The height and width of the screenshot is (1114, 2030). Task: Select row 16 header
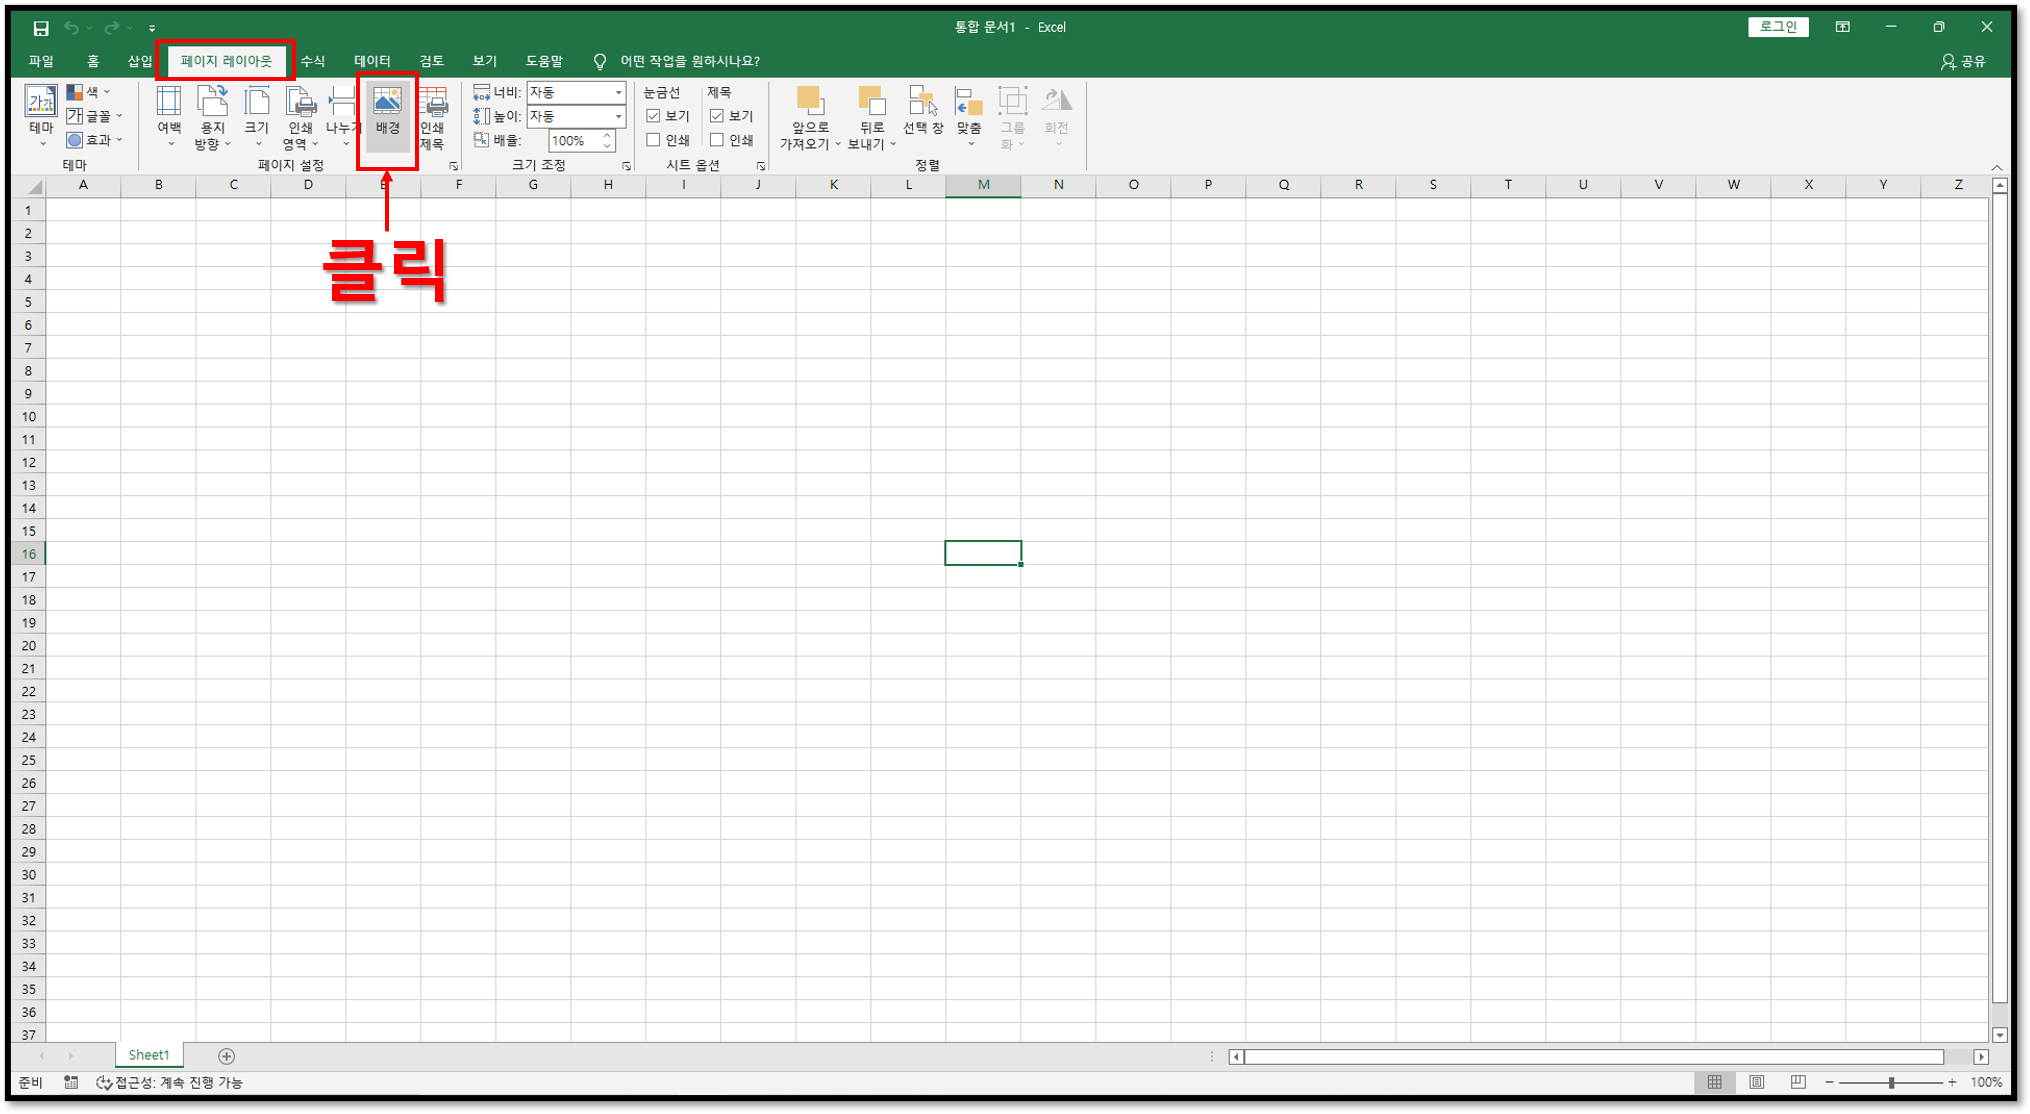coord(29,553)
